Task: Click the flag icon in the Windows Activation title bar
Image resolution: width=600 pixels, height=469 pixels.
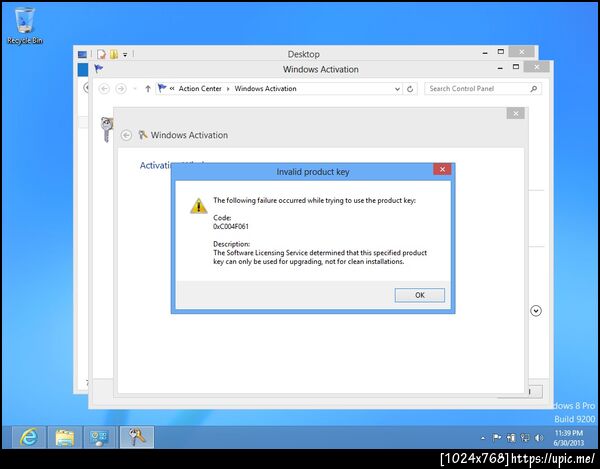Action: tap(98, 68)
